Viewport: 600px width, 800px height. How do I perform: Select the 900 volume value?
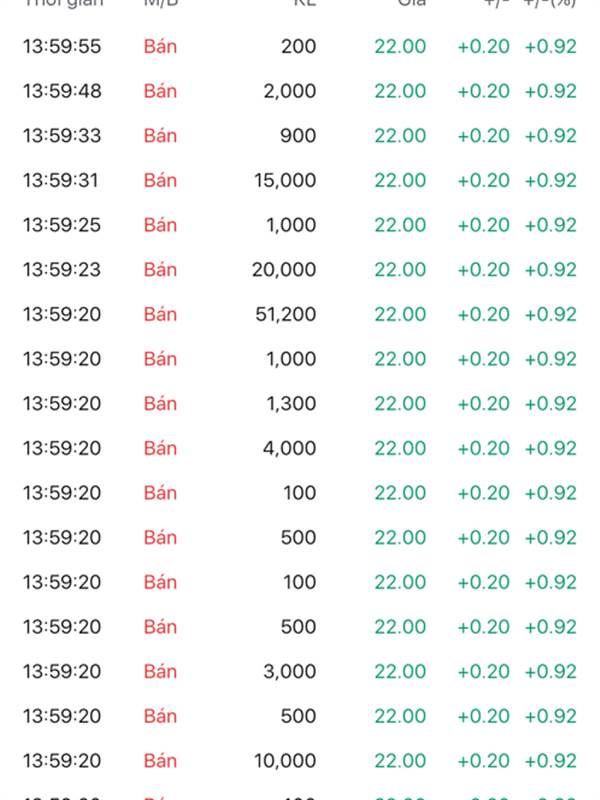point(298,136)
